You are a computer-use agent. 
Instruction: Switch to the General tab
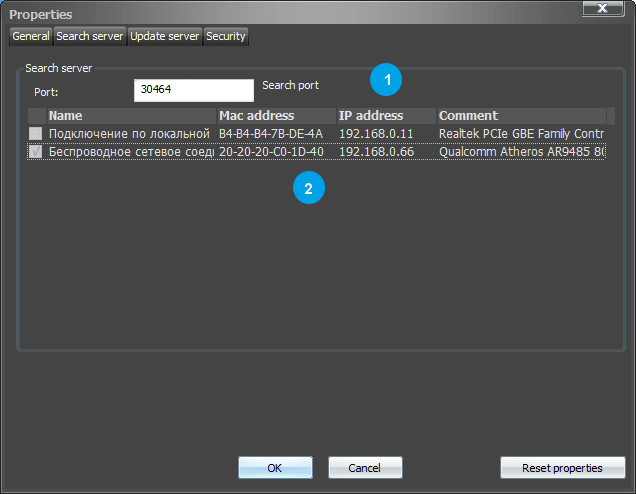31,36
